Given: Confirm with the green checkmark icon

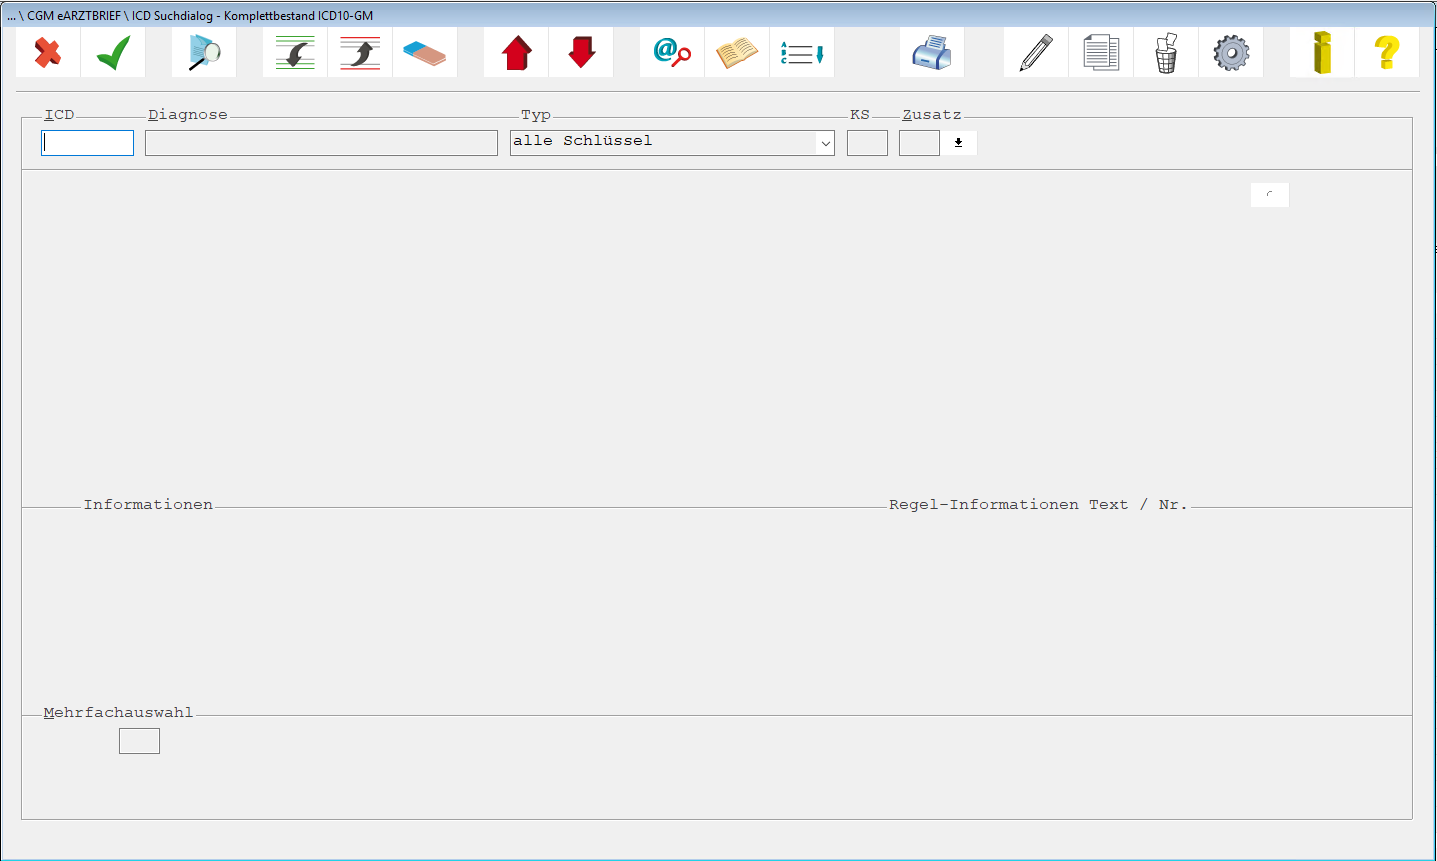Looking at the screenshot, I should click(x=113, y=52).
